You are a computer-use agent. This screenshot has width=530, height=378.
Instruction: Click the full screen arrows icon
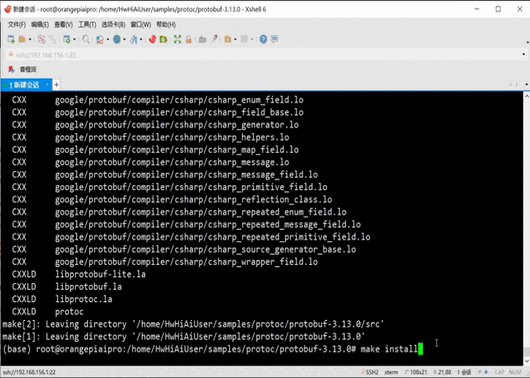(x=177, y=40)
